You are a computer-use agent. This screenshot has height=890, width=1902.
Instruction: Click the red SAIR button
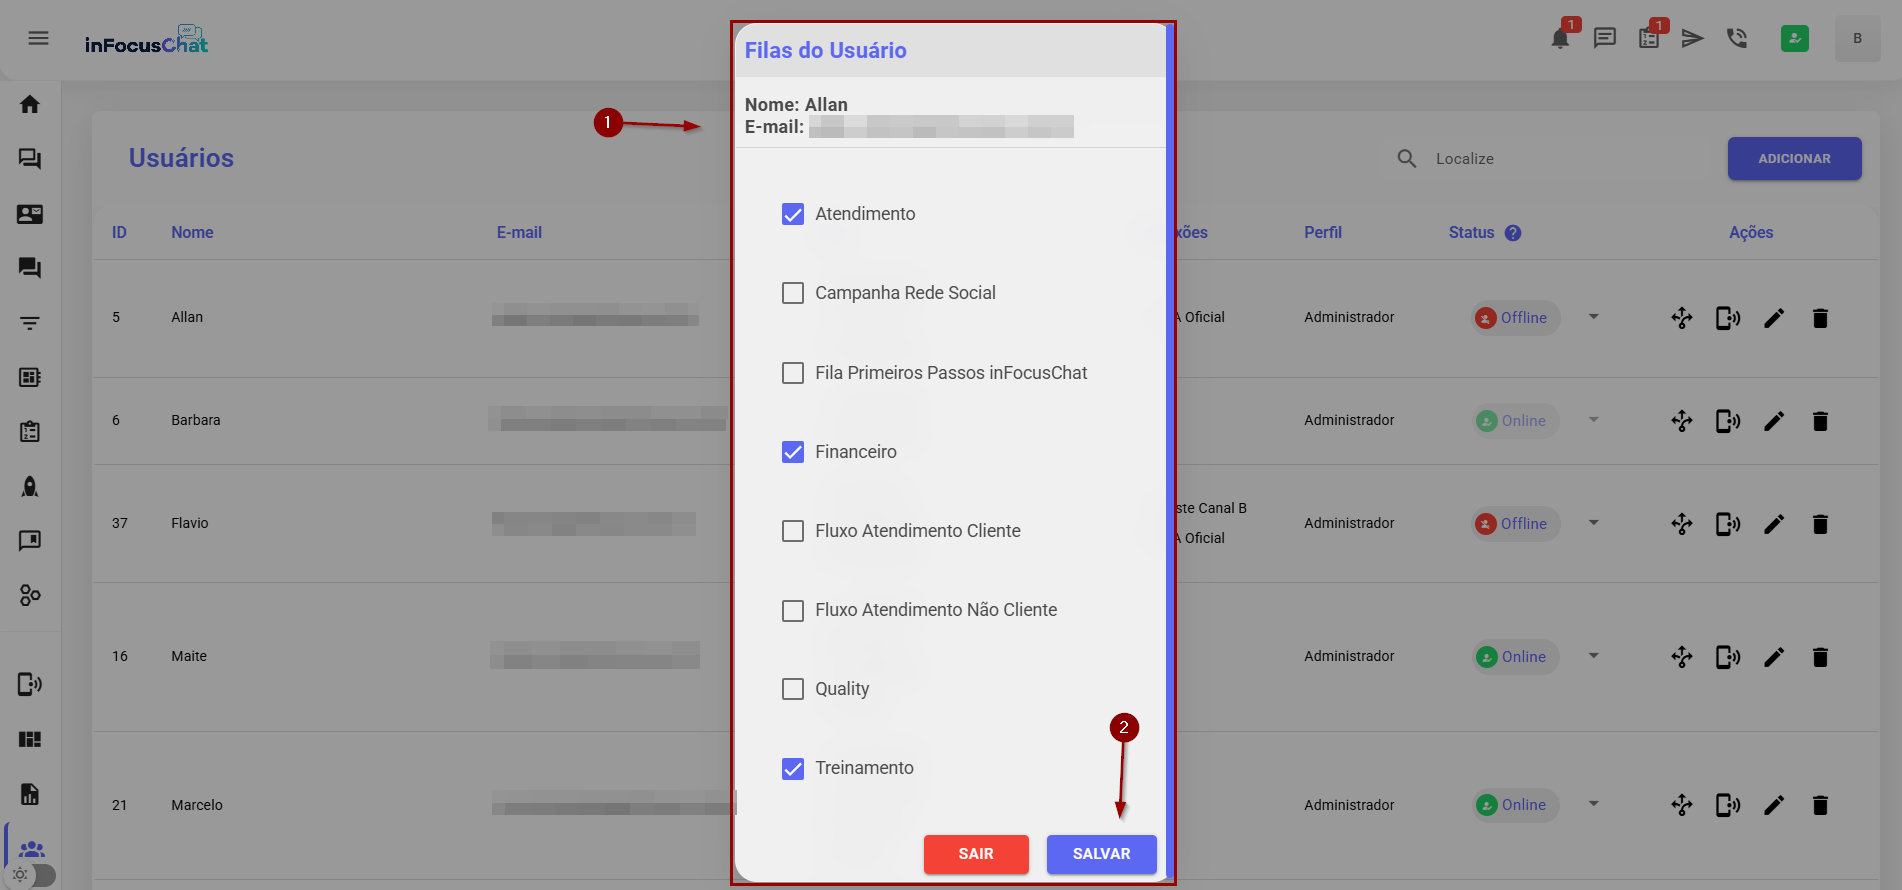pyautogui.click(x=975, y=854)
